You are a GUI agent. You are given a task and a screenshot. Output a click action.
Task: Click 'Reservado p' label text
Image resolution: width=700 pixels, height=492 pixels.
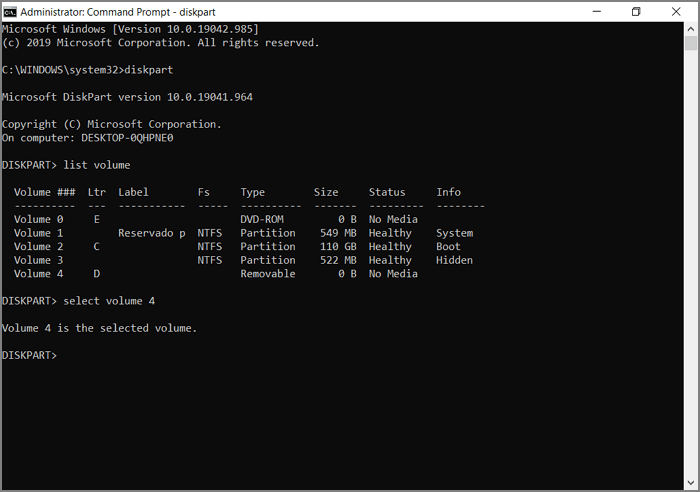pyautogui.click(x=152, y=233)
